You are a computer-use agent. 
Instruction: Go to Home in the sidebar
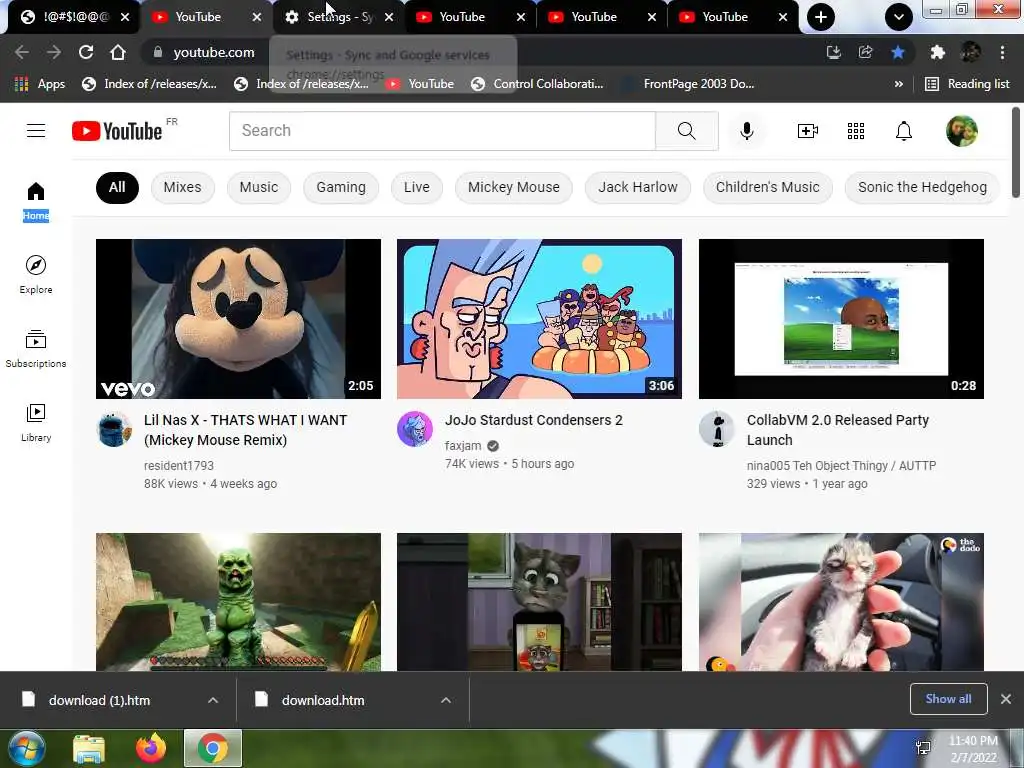[x=36, y=201]
